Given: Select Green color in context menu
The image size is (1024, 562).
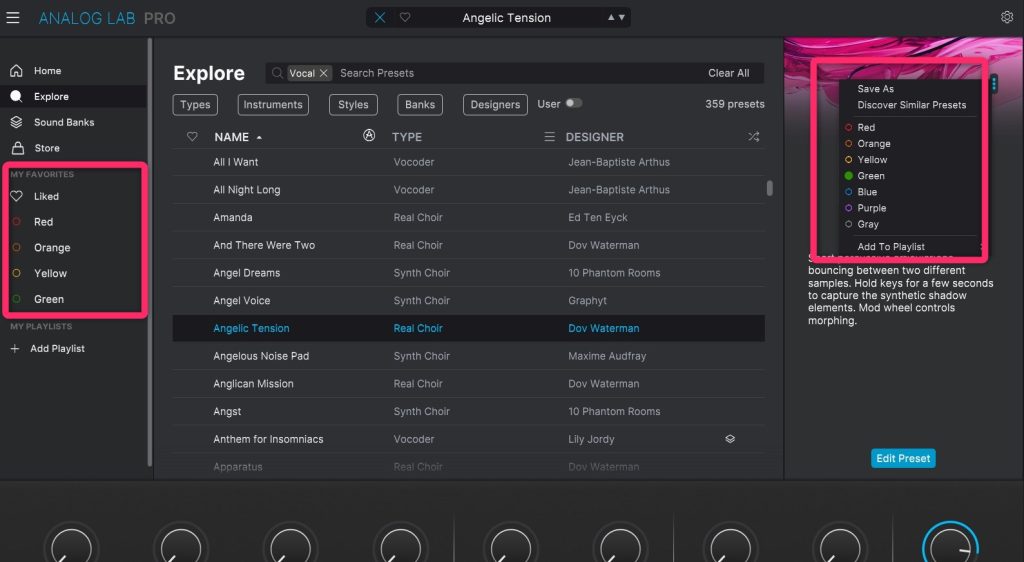Looking at the screenshot, I should [870, 176].
